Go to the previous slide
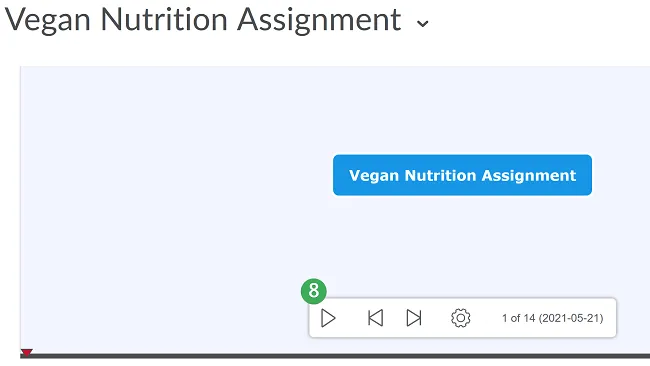The width and height of the screenshot is (650, 366). (x=376, y=318)
